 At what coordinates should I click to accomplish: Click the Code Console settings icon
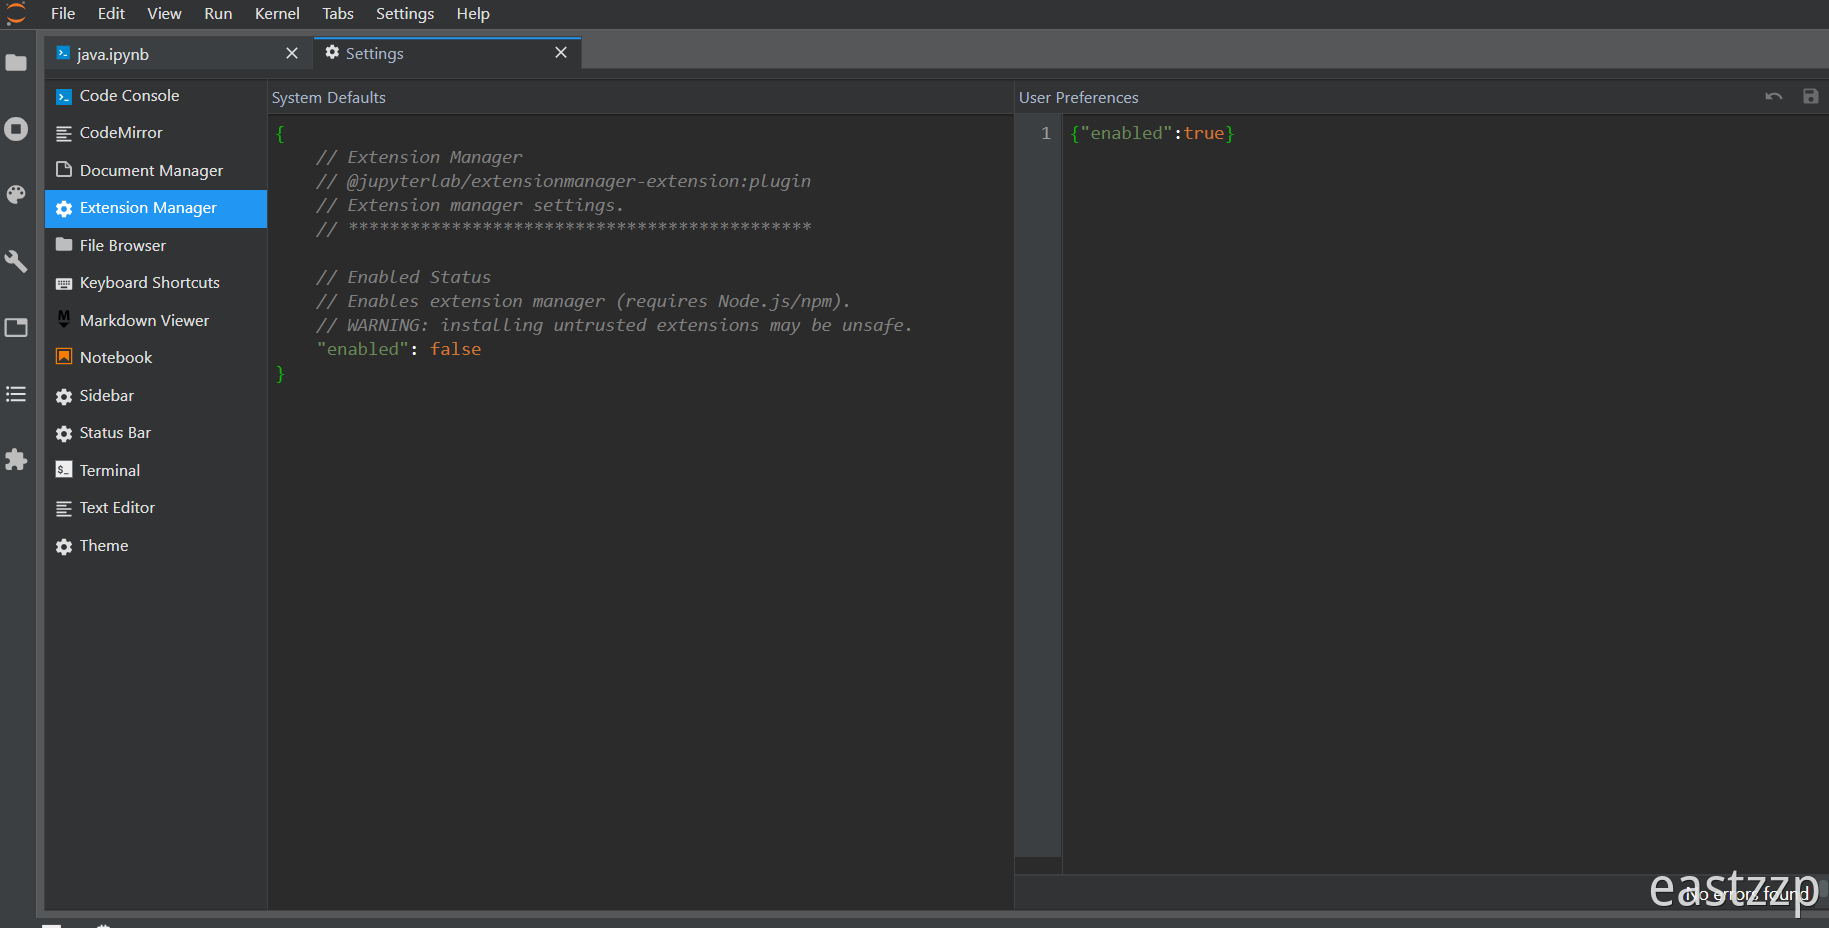pos(64,97)
